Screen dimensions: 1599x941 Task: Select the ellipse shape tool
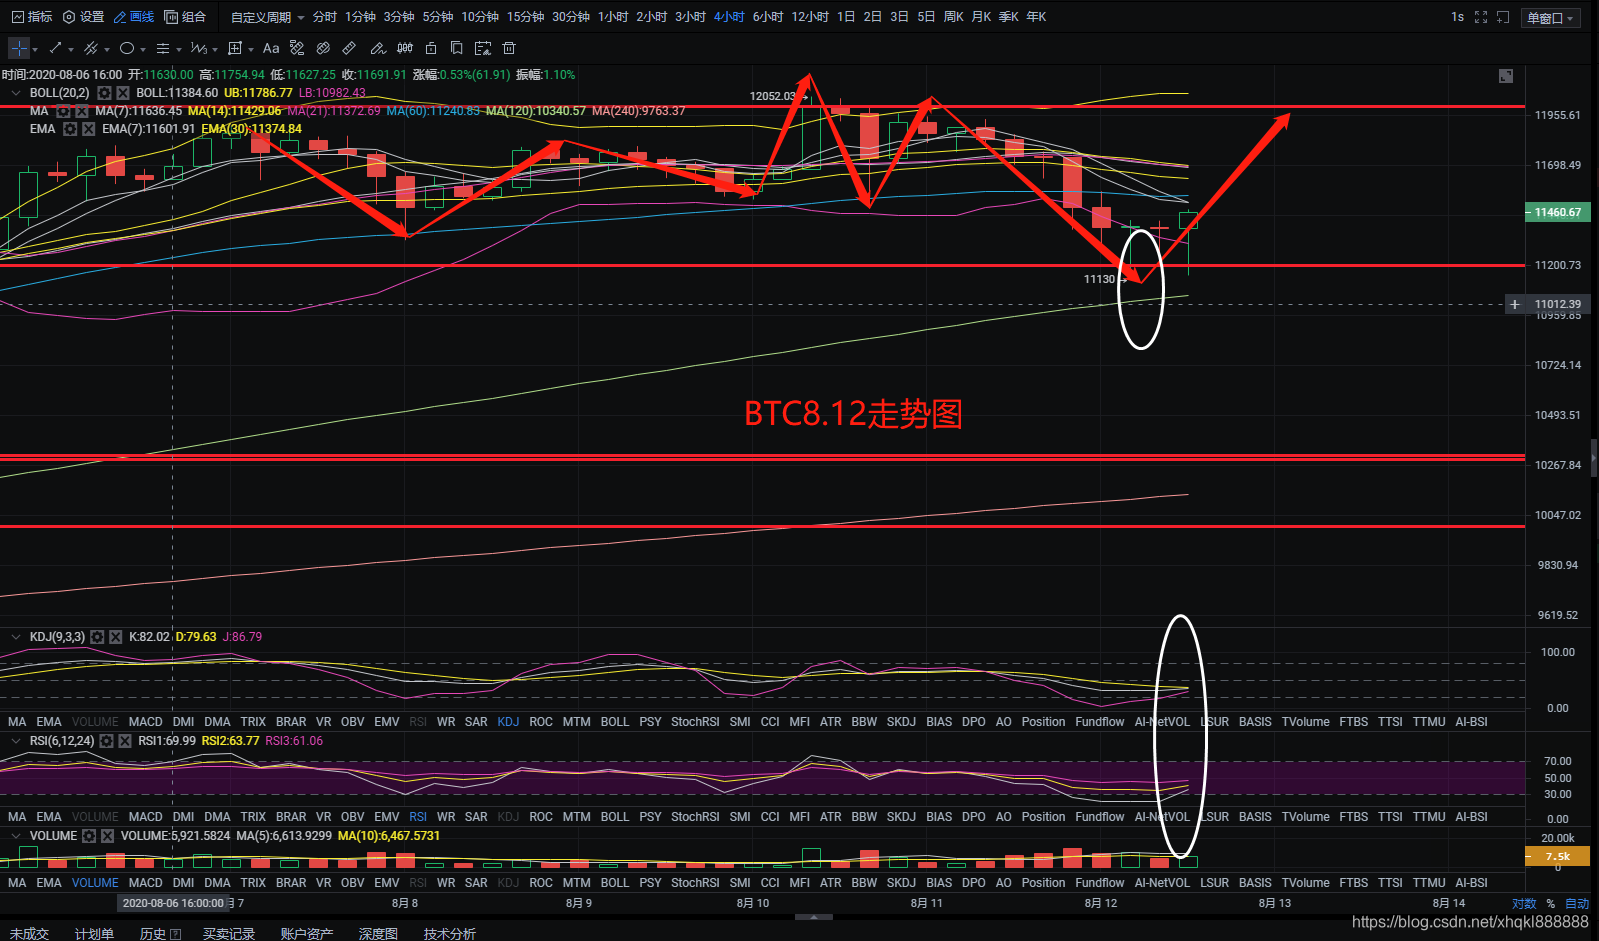pyautogui.click(x=127, y=48)
